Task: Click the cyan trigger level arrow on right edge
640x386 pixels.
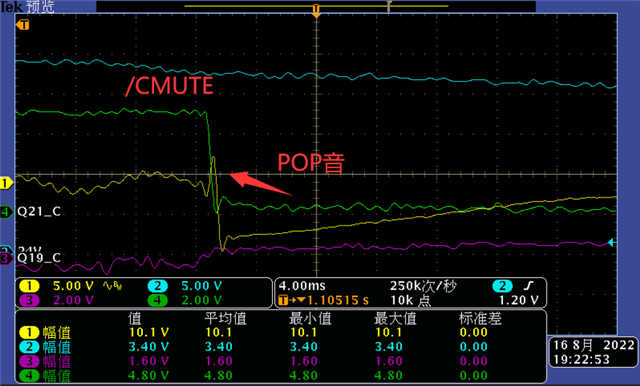Action: (x=611, y=243)
